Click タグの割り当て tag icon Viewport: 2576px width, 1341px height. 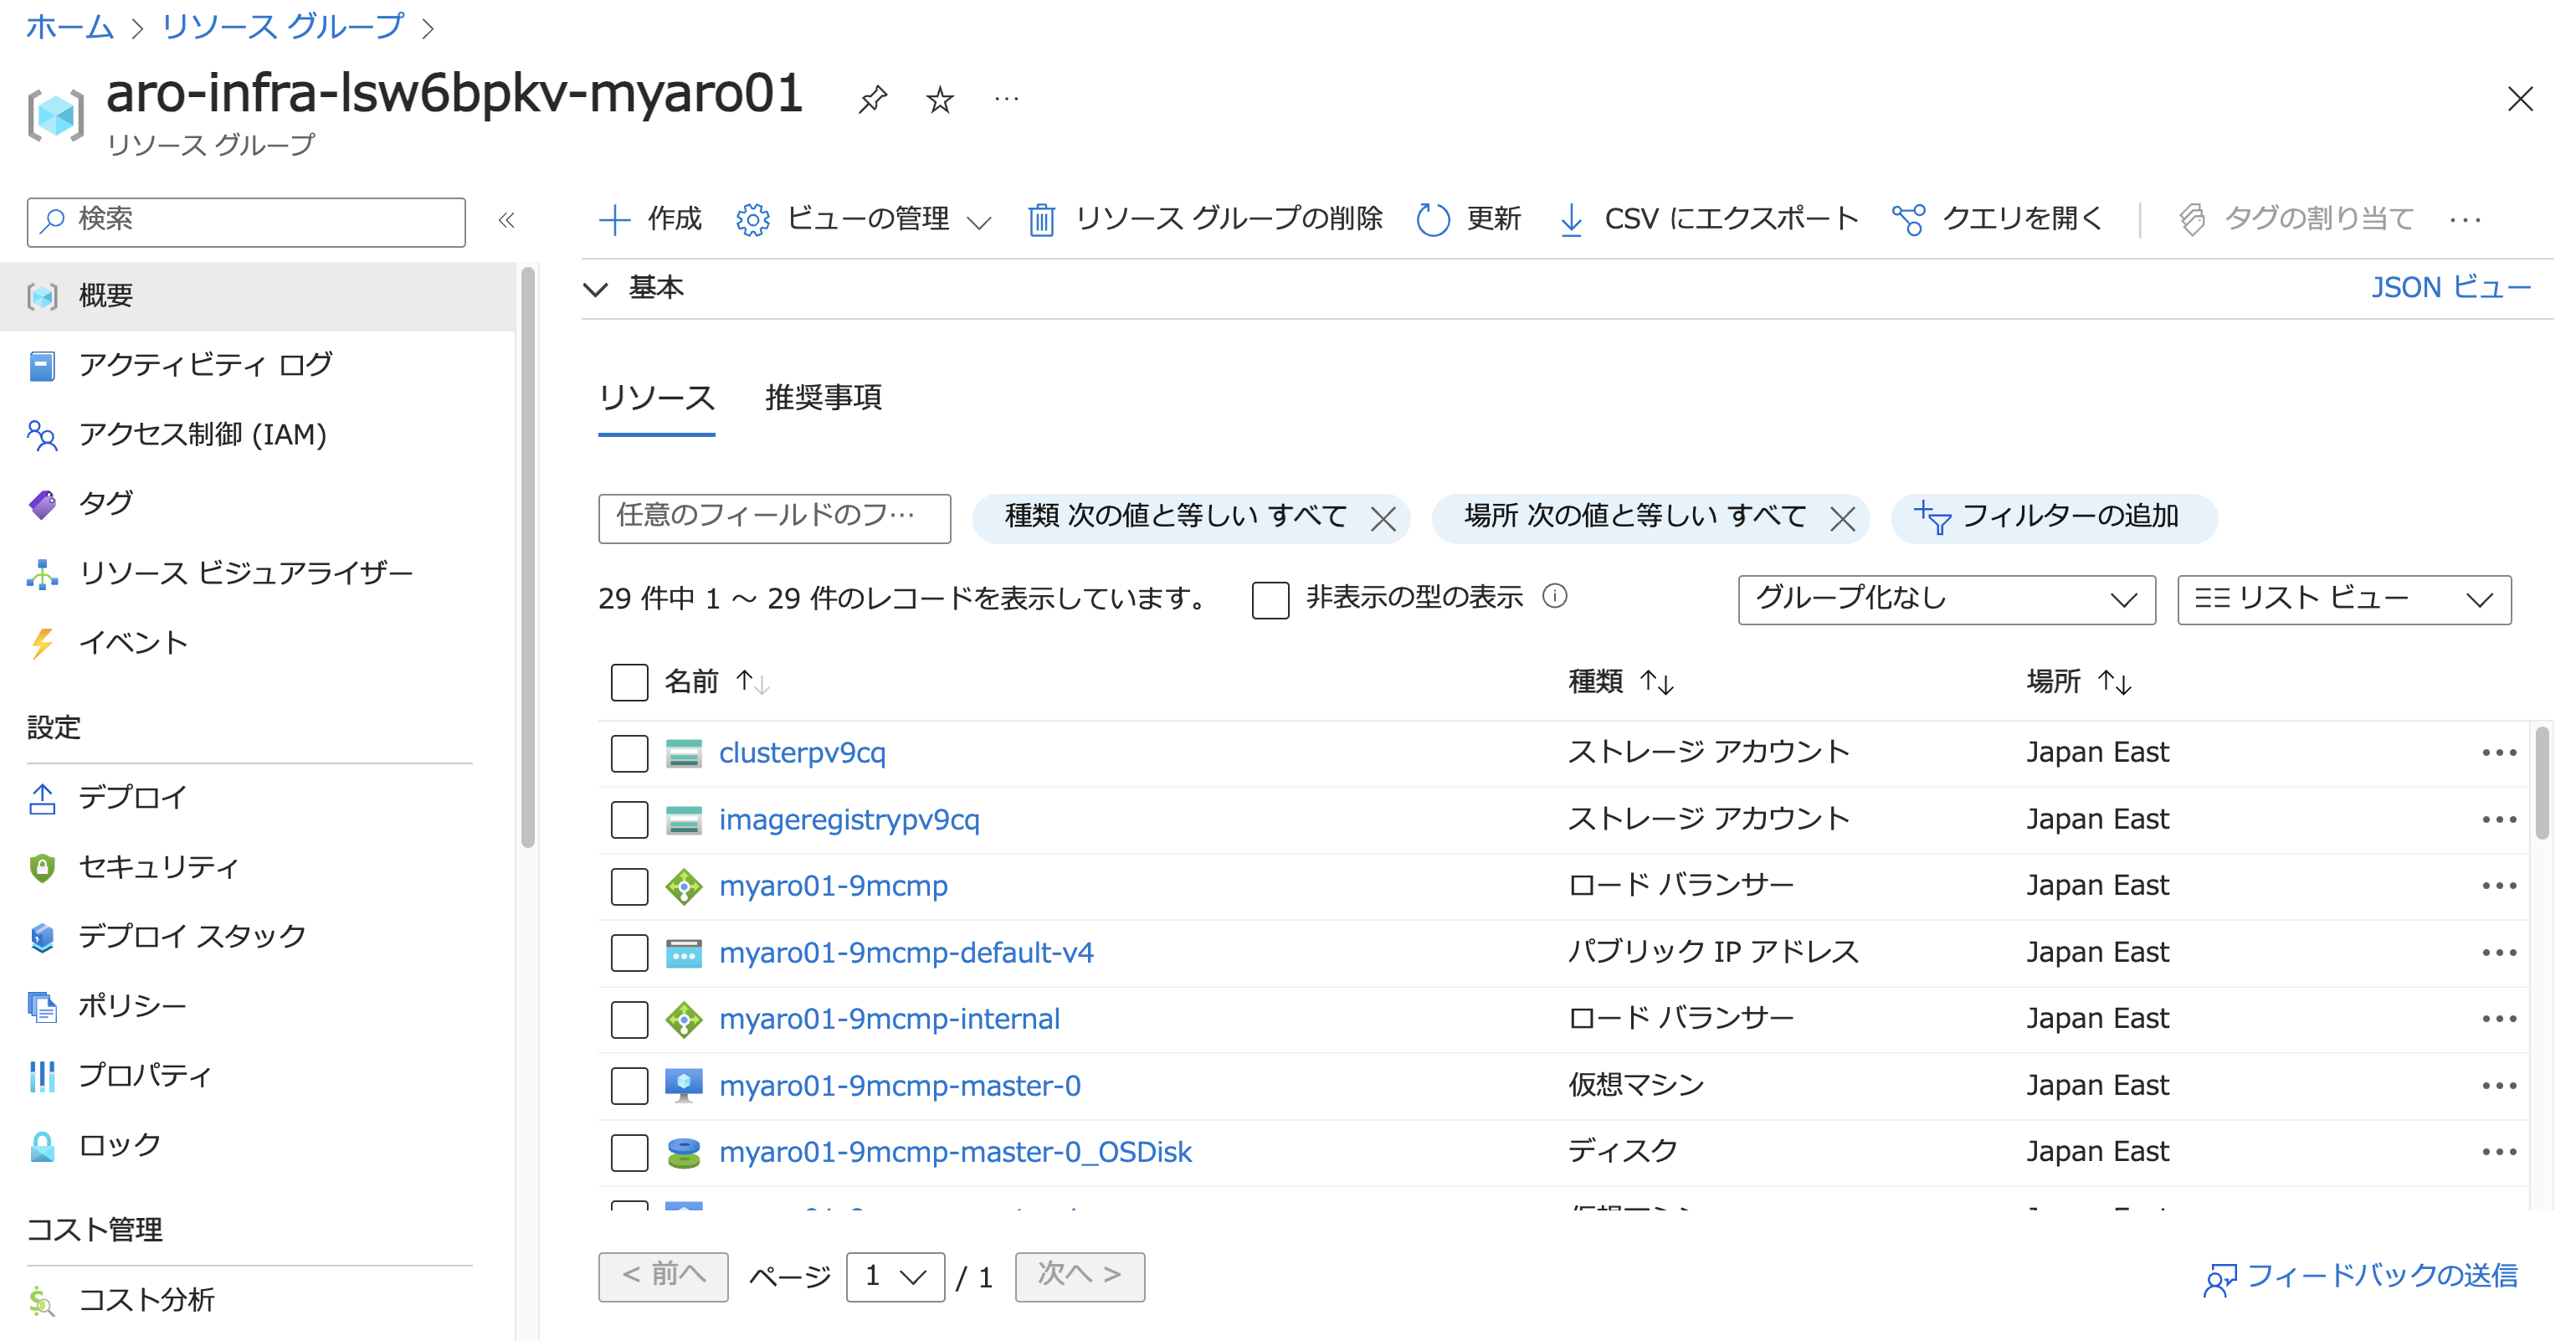point(2191,219)
